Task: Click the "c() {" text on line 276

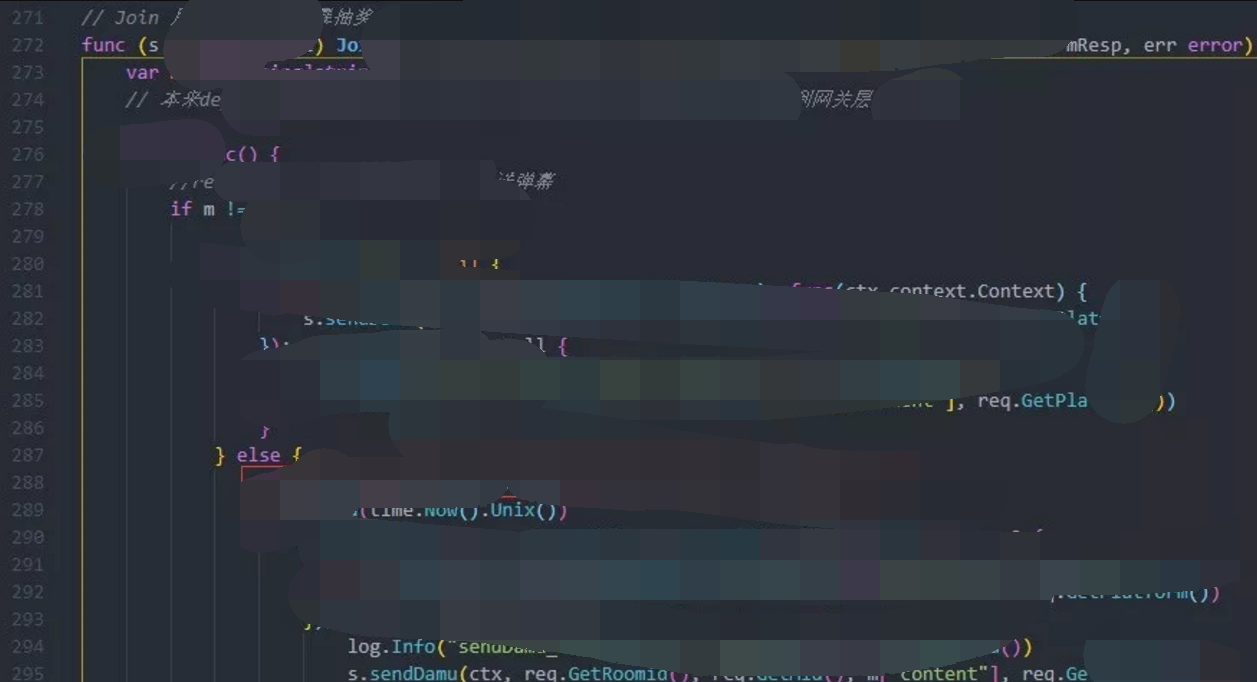Action: (x=253, y=155)
